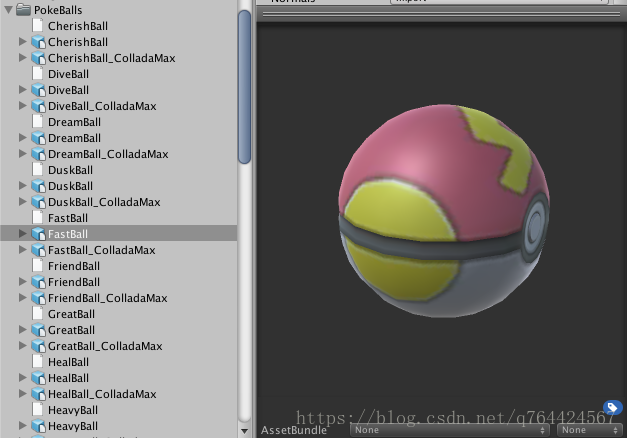
Task: Select the DuskBall_ColladaMax item name
Action: click(x=104, y=202)
